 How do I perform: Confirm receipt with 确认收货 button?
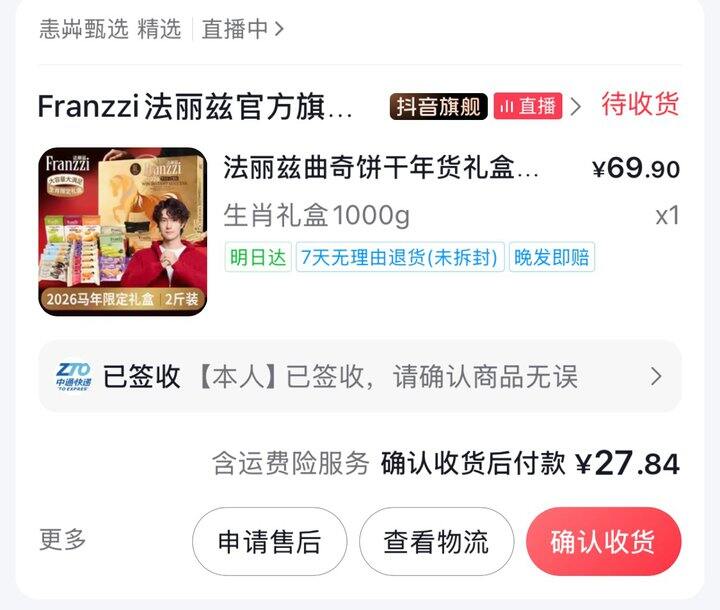pyautogui.click(x=603, y=542)
